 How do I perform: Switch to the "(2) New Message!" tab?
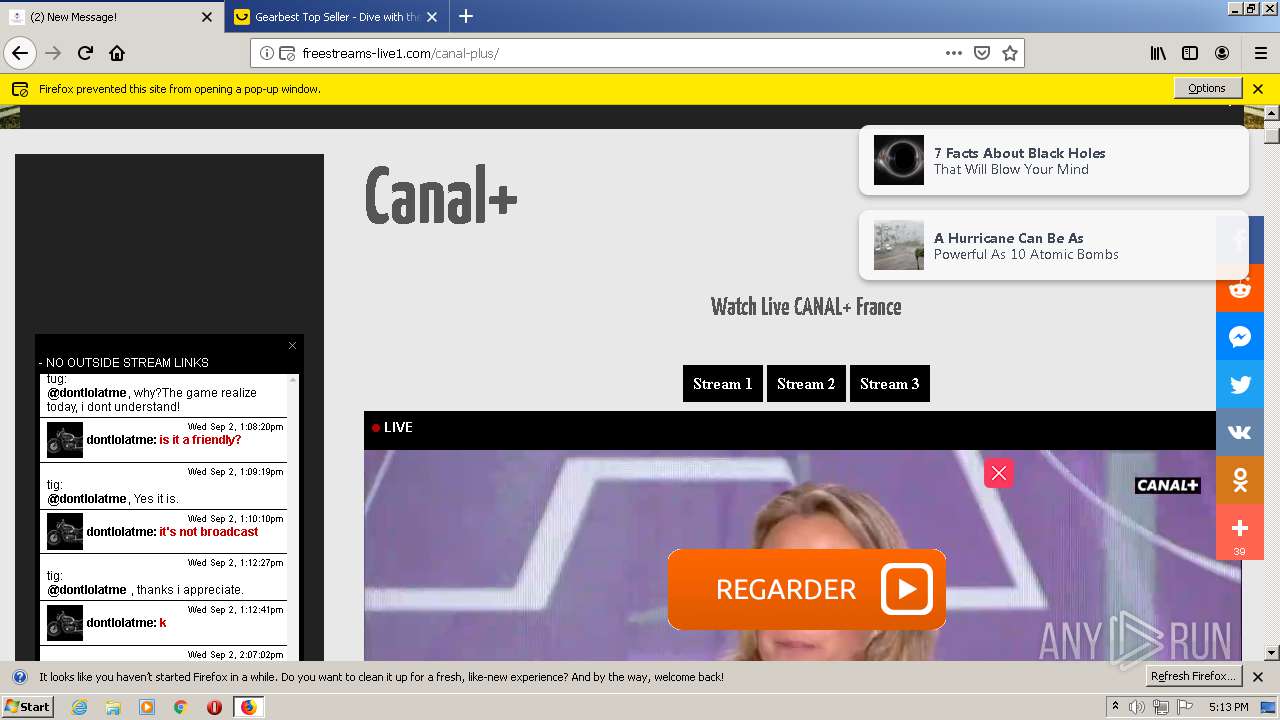112,17
